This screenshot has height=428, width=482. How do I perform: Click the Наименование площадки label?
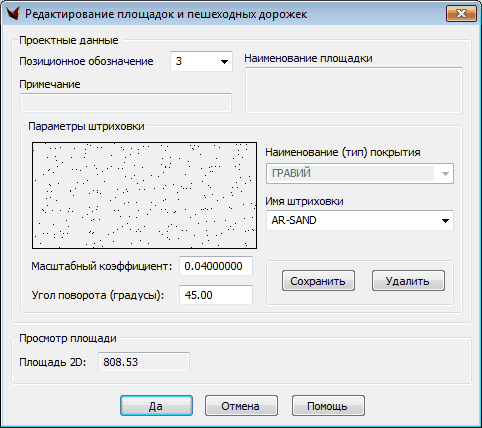308,58
